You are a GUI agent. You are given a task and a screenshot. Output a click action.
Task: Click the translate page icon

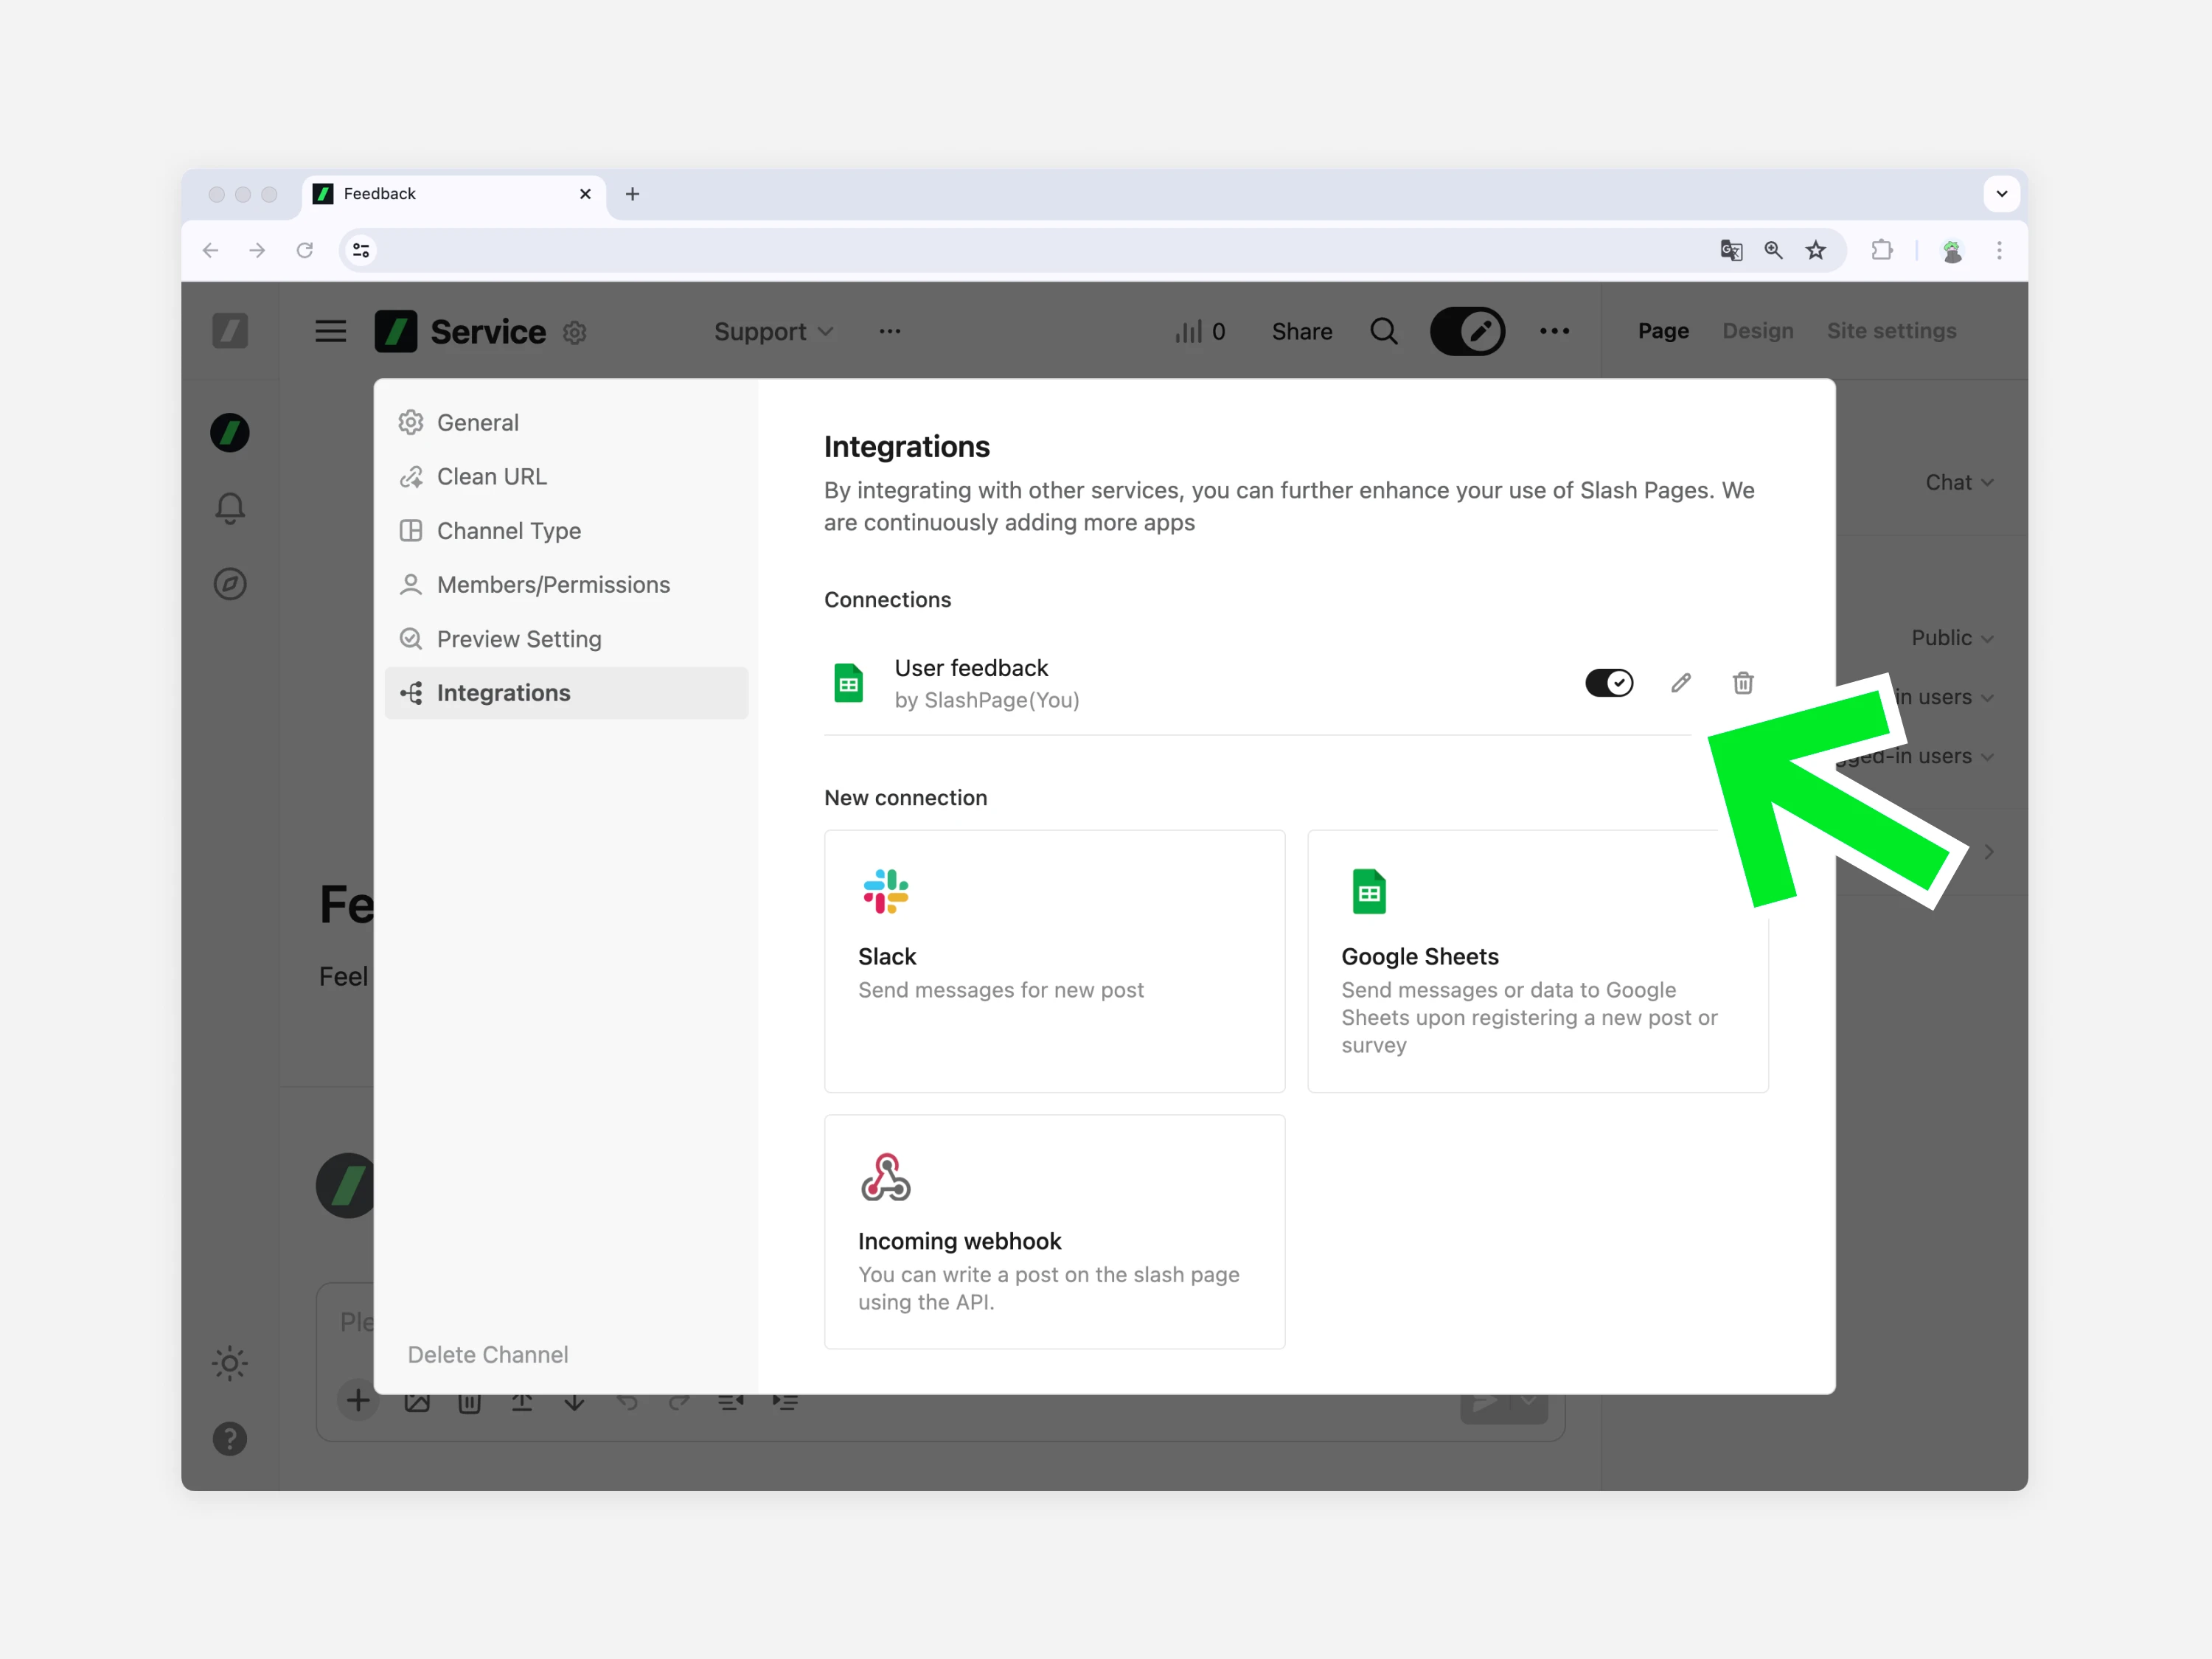1731,250
